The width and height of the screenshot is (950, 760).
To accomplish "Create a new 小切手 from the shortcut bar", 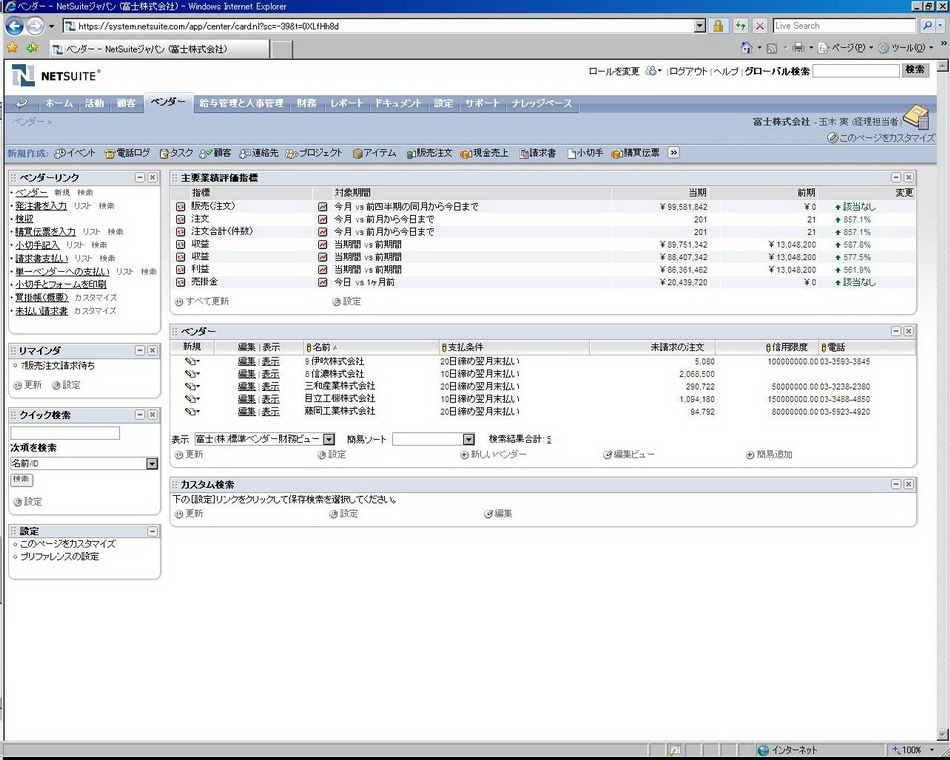I will point(585,153).
